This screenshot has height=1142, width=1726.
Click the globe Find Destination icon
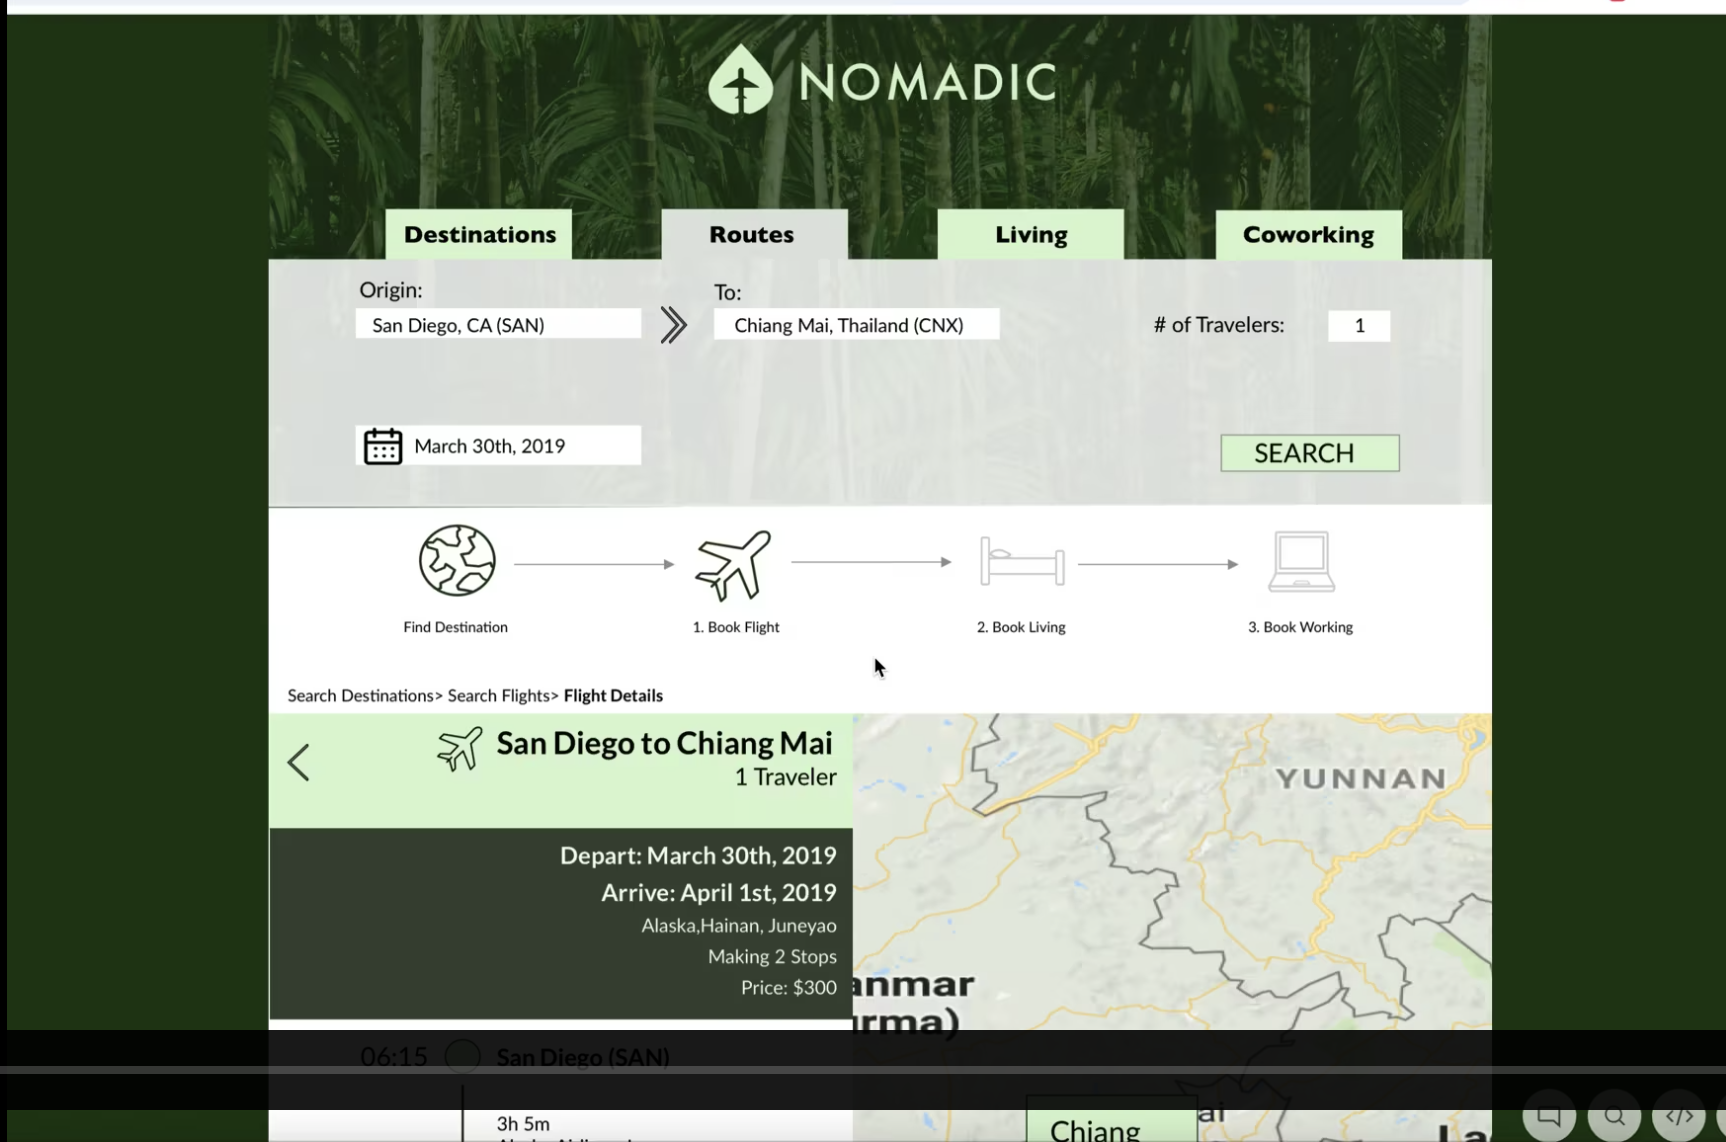click(457, 561)
